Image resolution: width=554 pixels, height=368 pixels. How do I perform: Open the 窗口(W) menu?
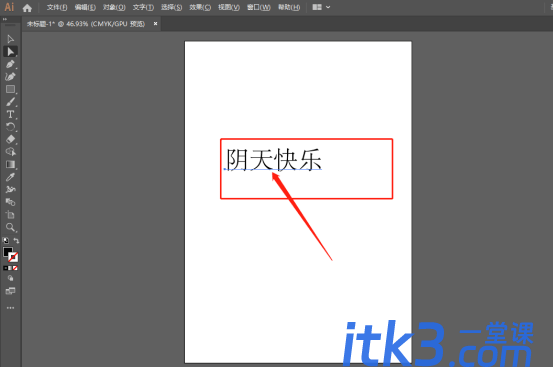point(258,7)
